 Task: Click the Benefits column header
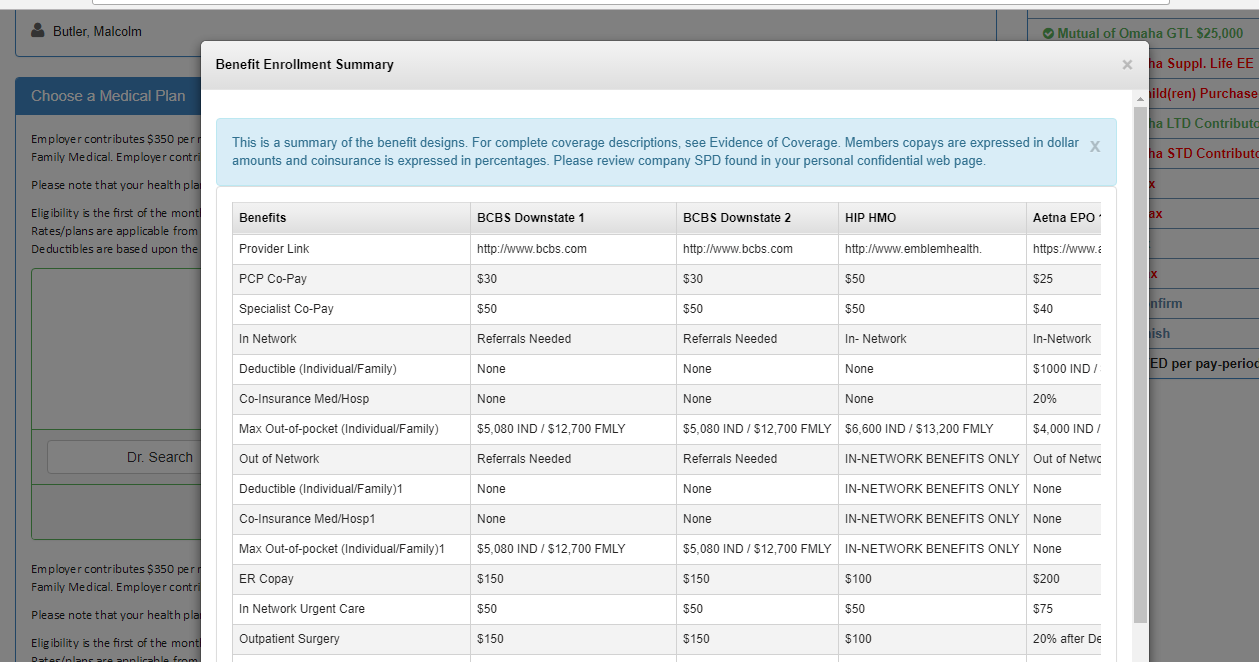[x=351, y=218]
